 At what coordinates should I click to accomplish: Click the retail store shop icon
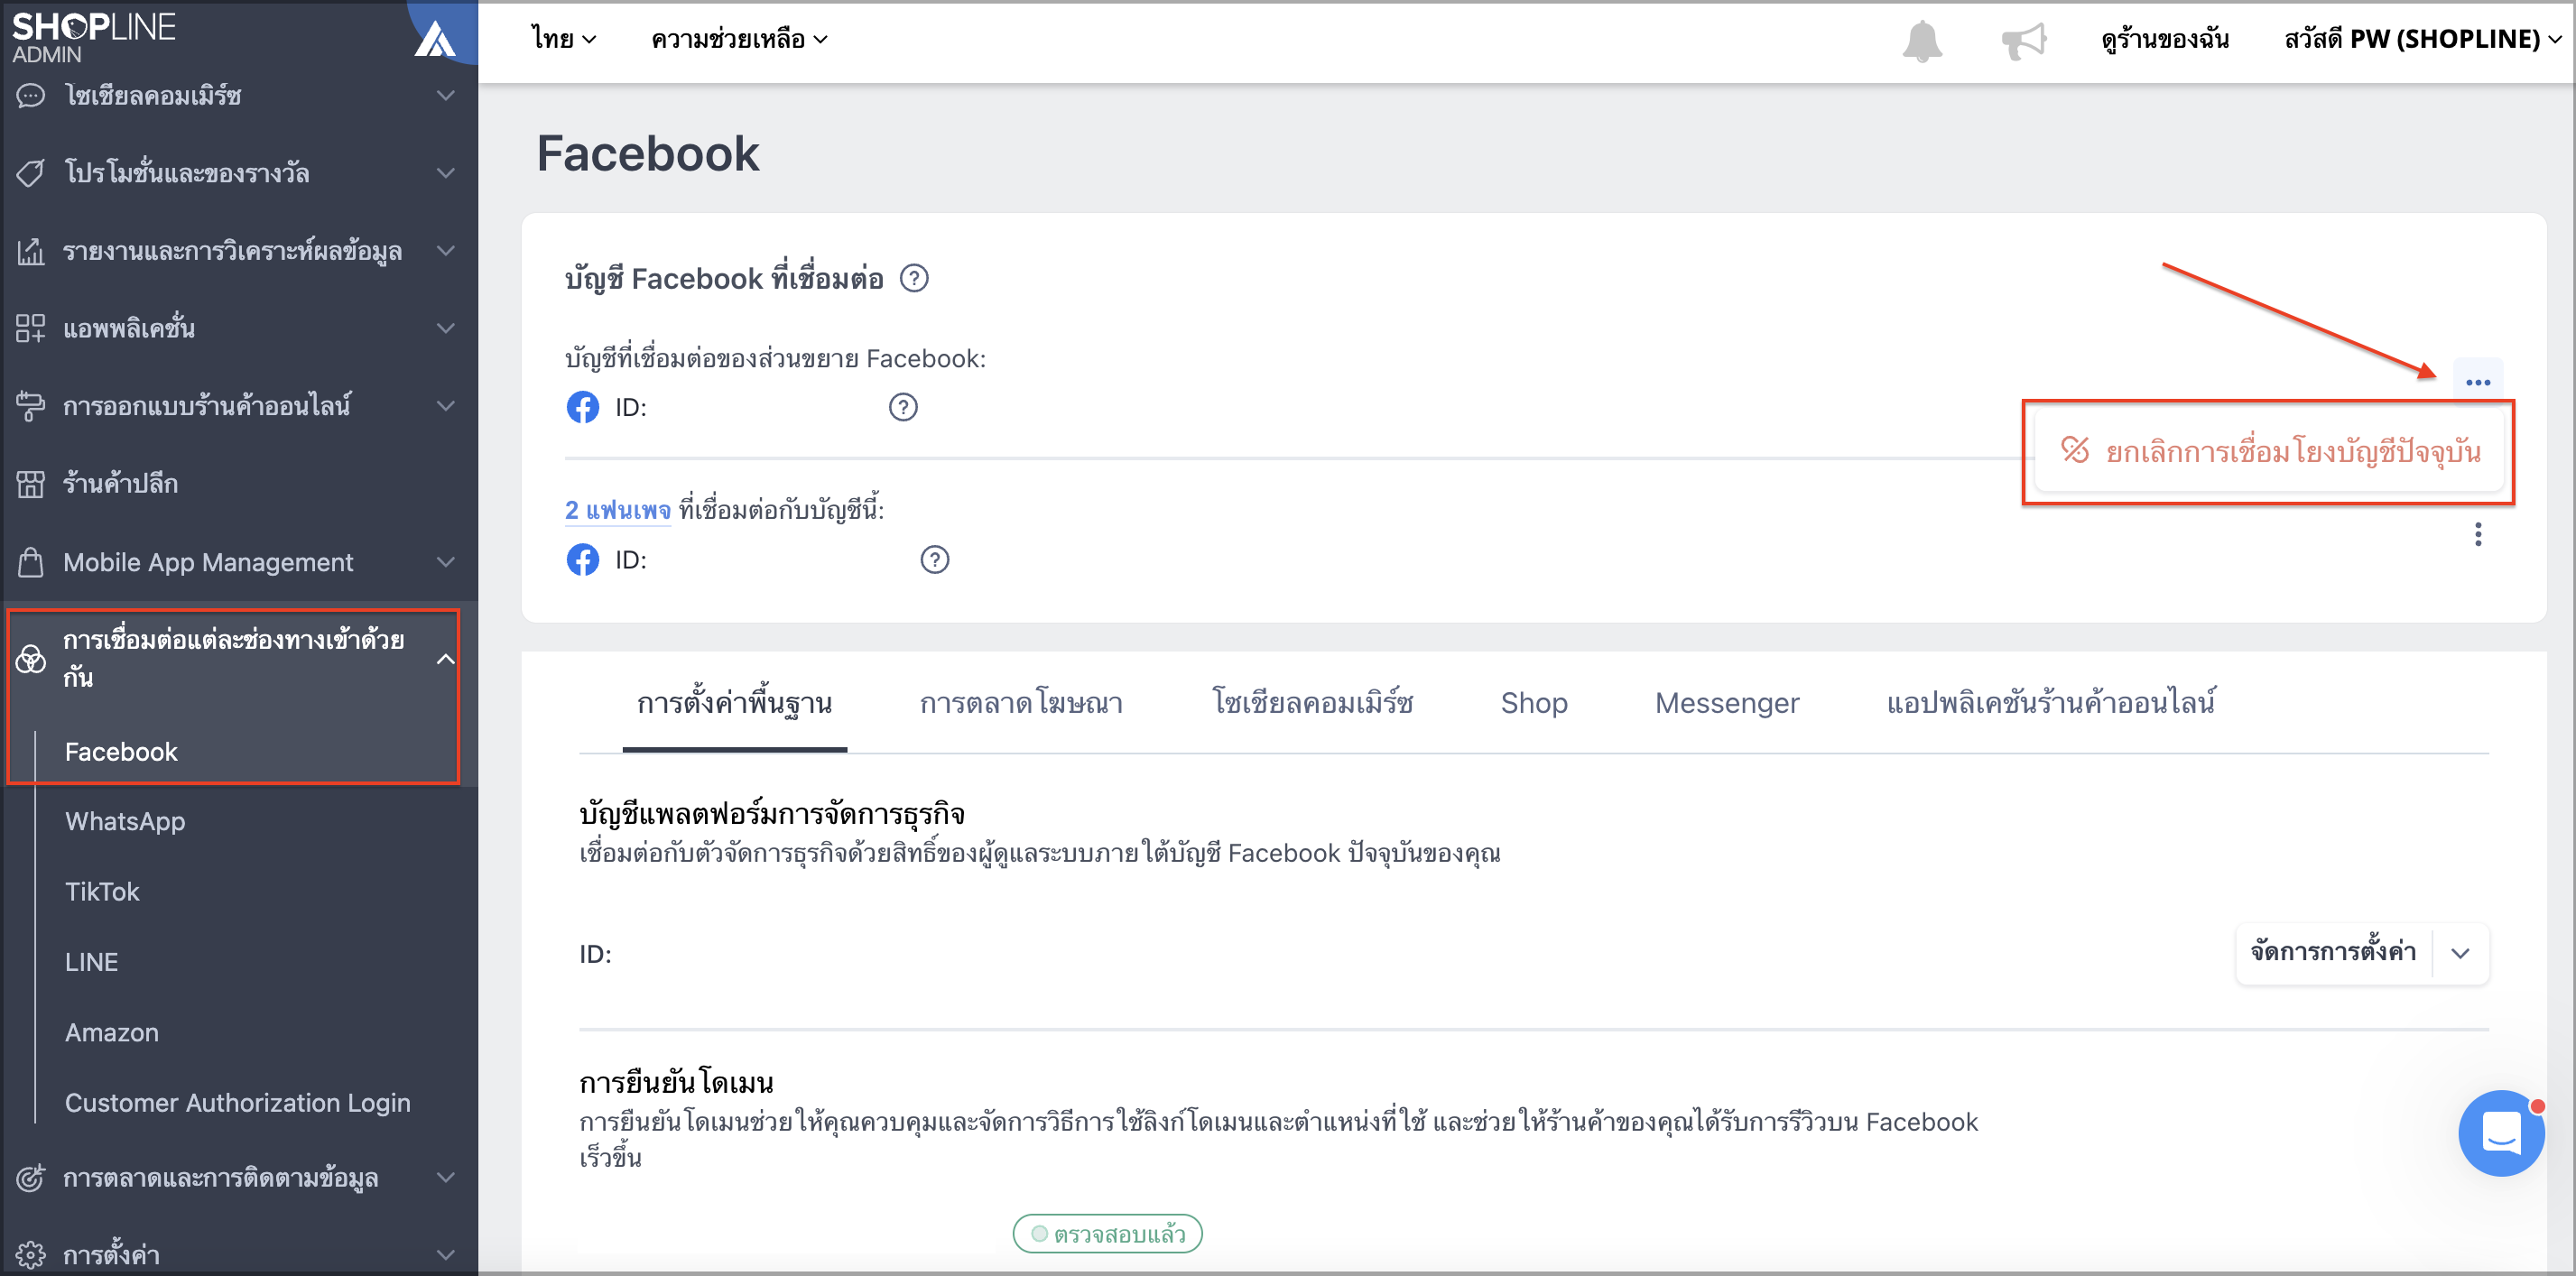31,484
